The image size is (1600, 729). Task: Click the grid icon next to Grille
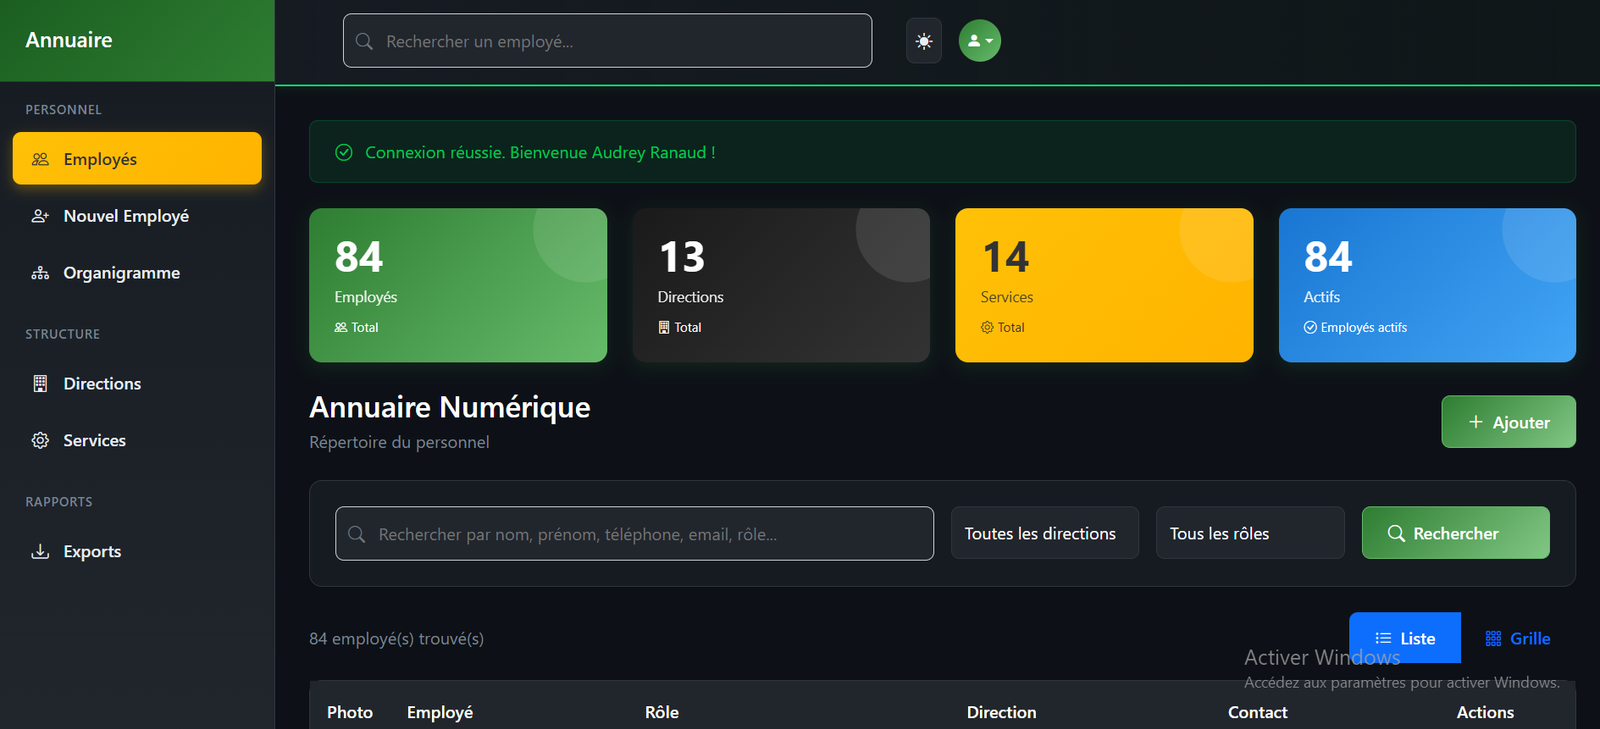pos(1493,638)
